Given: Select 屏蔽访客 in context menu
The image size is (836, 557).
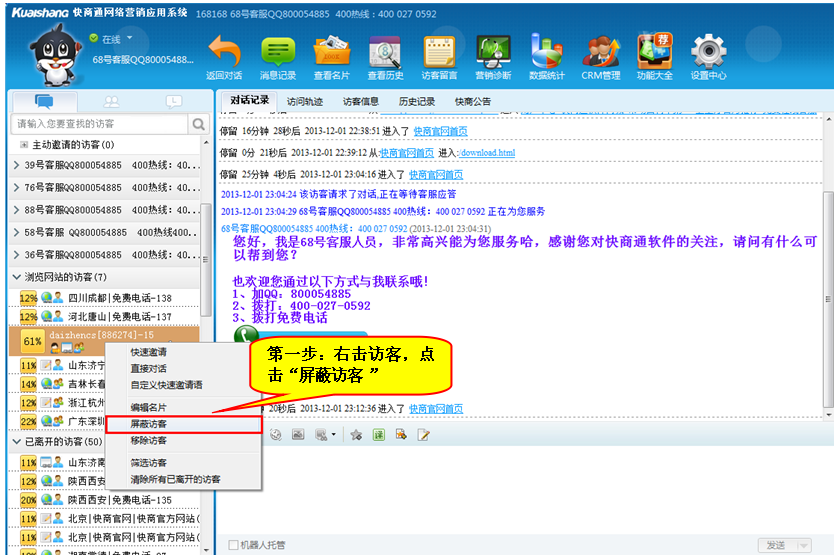Looking at the screenshot, I should (x=149, y=424).
